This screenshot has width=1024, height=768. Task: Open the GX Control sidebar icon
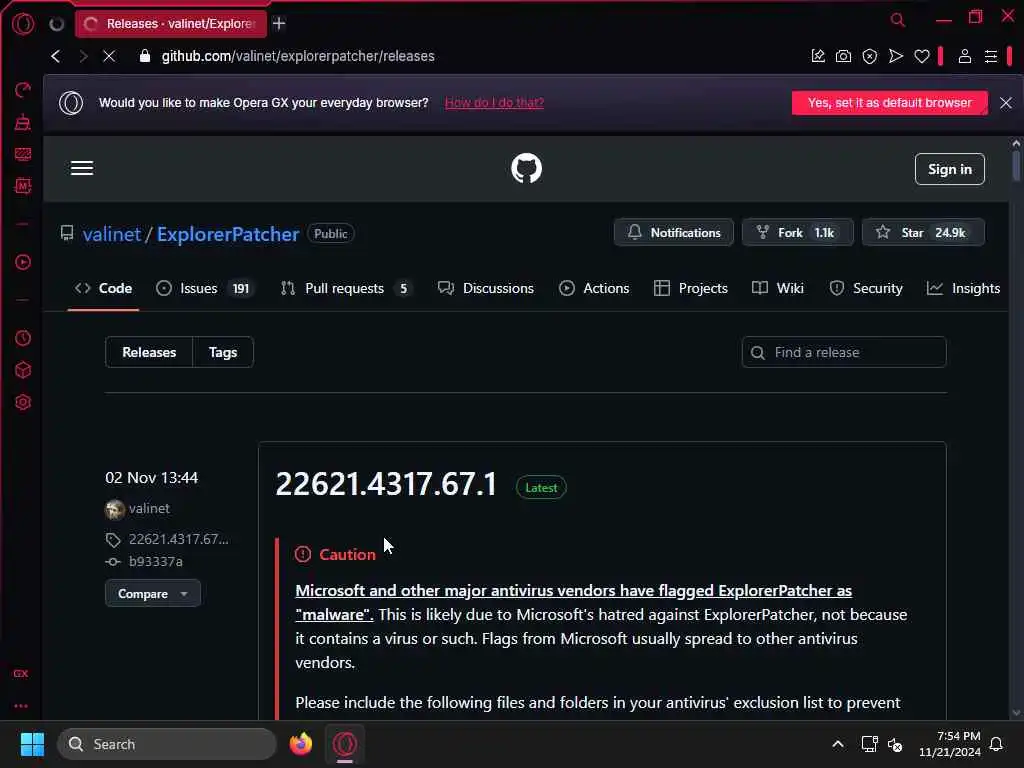23,154
